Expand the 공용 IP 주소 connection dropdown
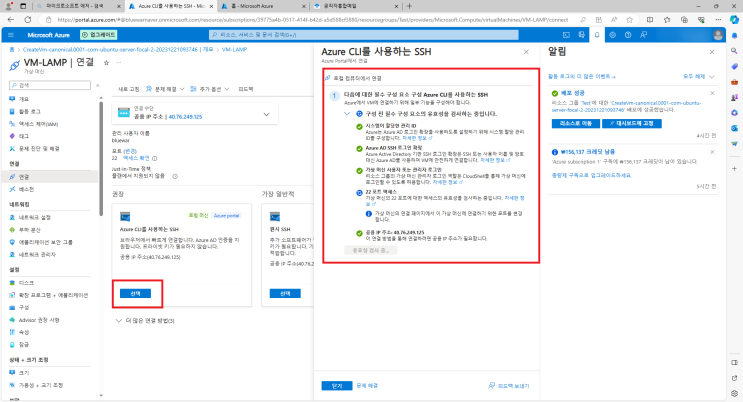Viewport: 743px width, 402px height. pyautogui.click(x=266, y=114)
